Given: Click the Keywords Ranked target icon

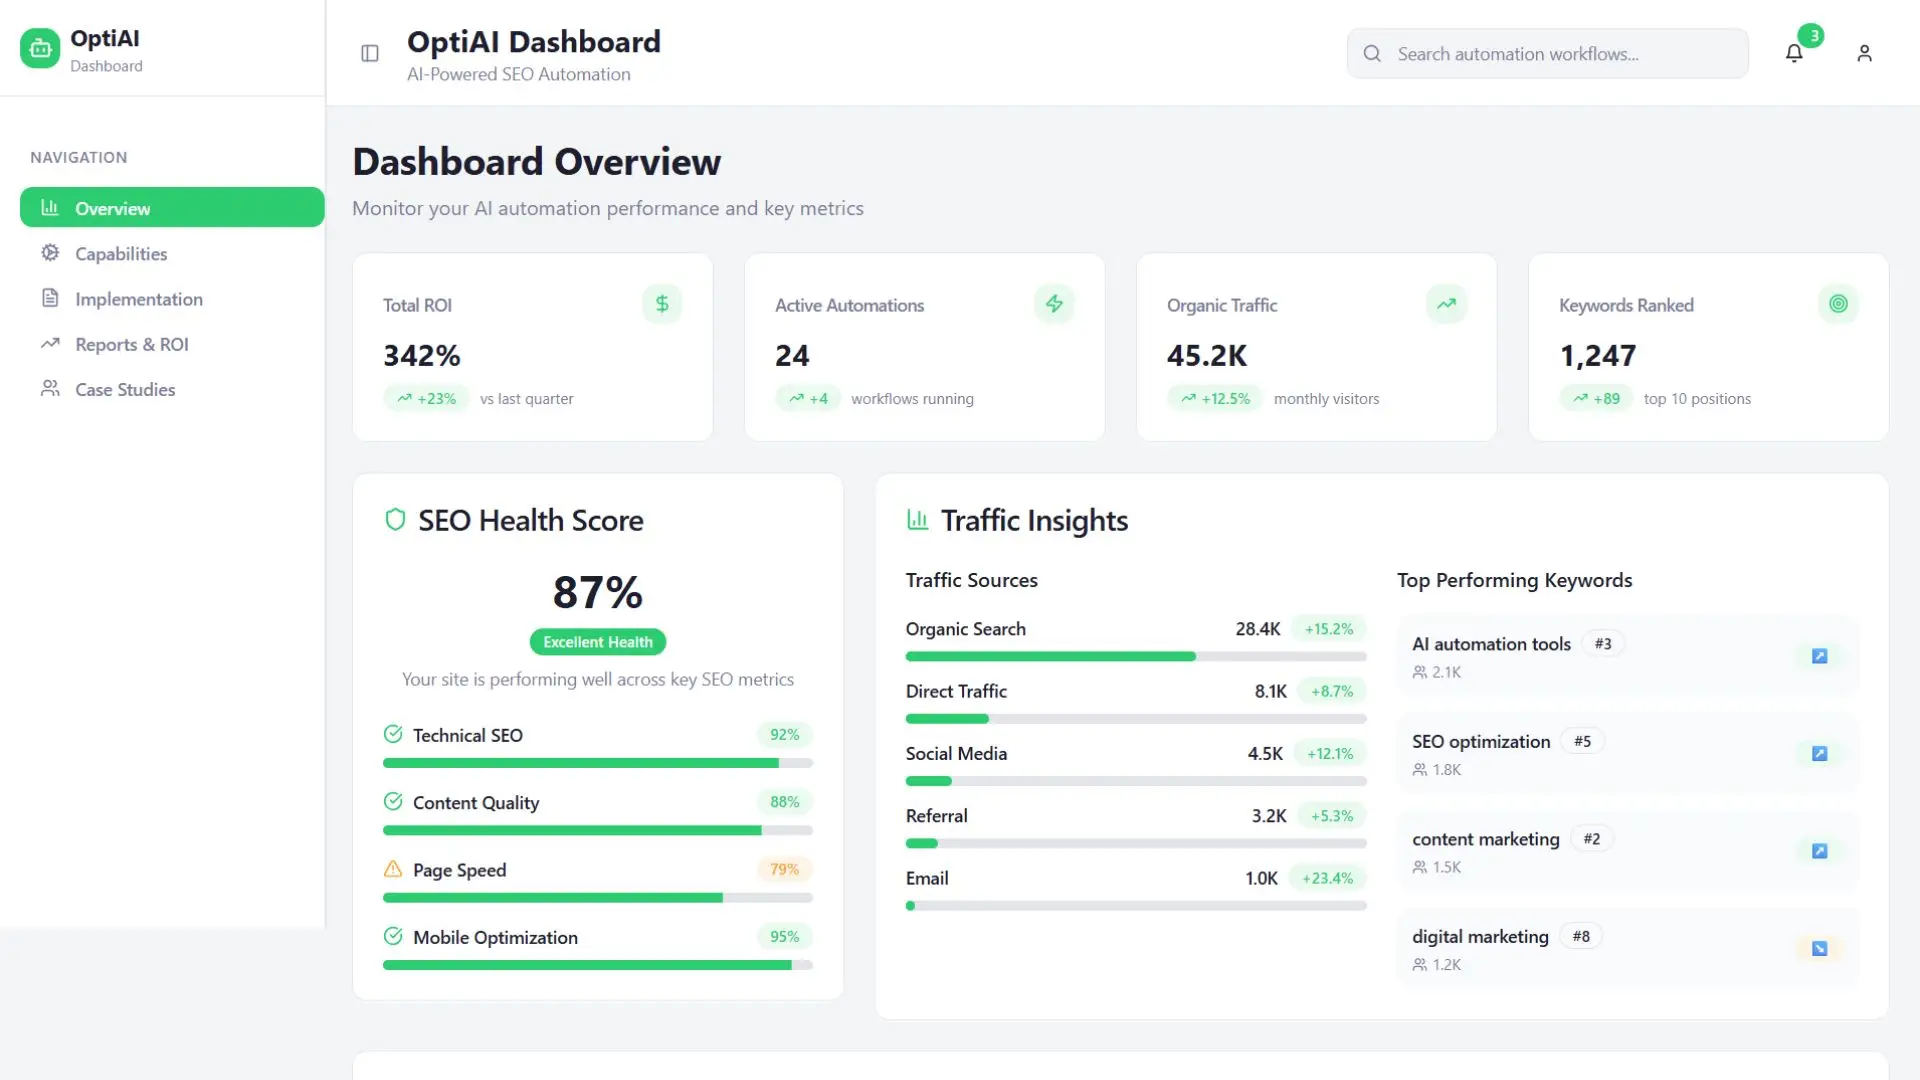Looking at the screenshot, I should pyautogui.click(x=1838, y=304).
